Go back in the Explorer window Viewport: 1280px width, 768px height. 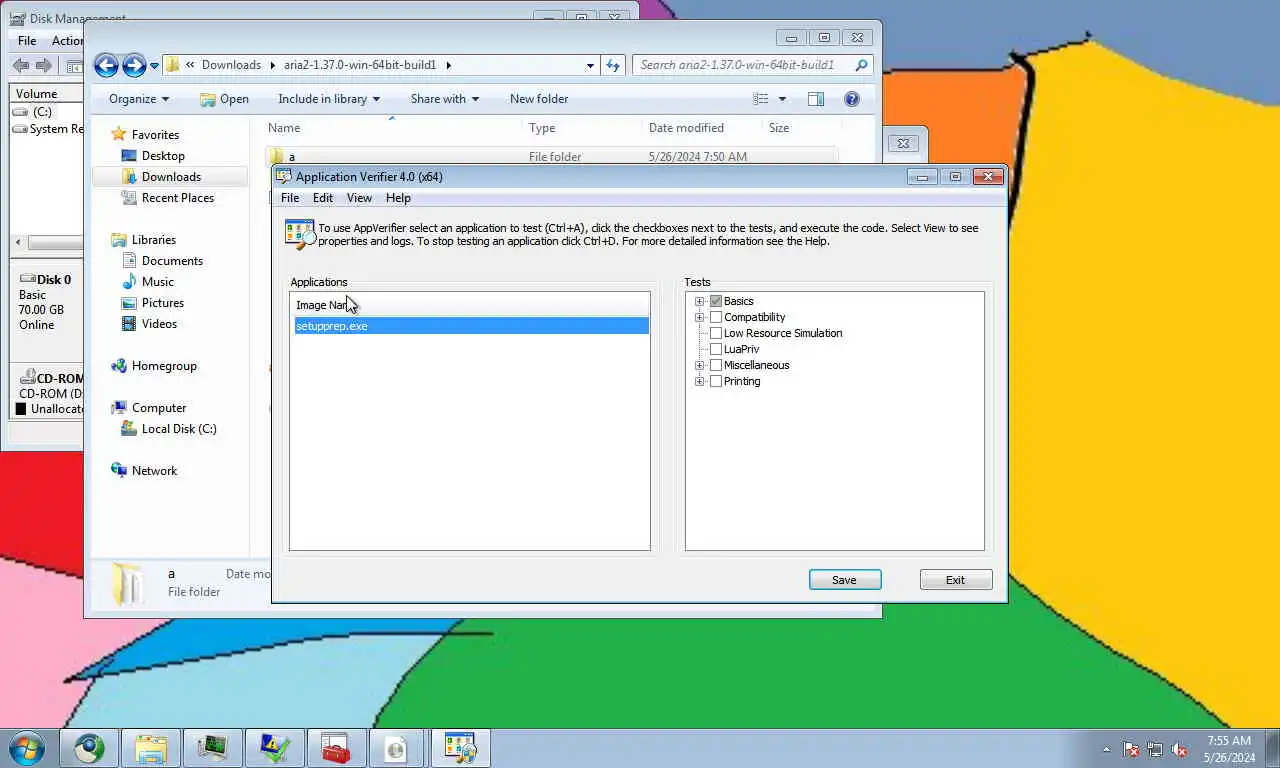(x=106, y=65)
